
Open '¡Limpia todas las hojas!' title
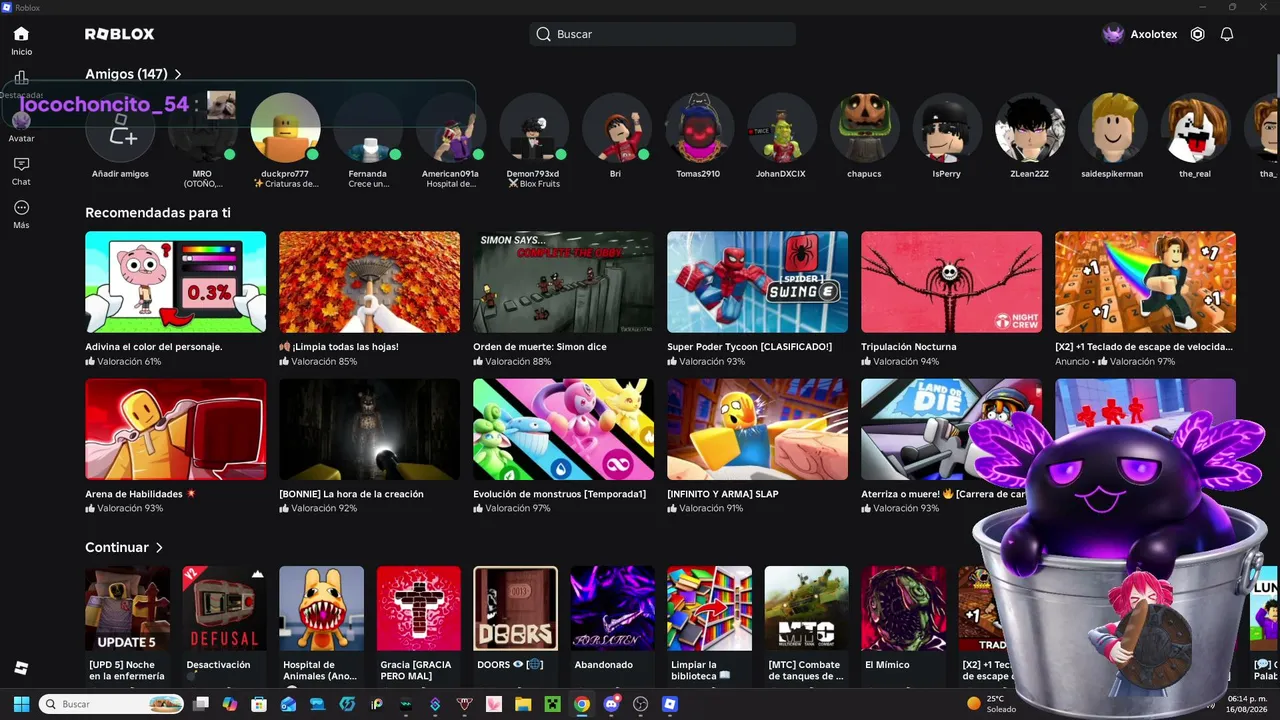[339, 347]
